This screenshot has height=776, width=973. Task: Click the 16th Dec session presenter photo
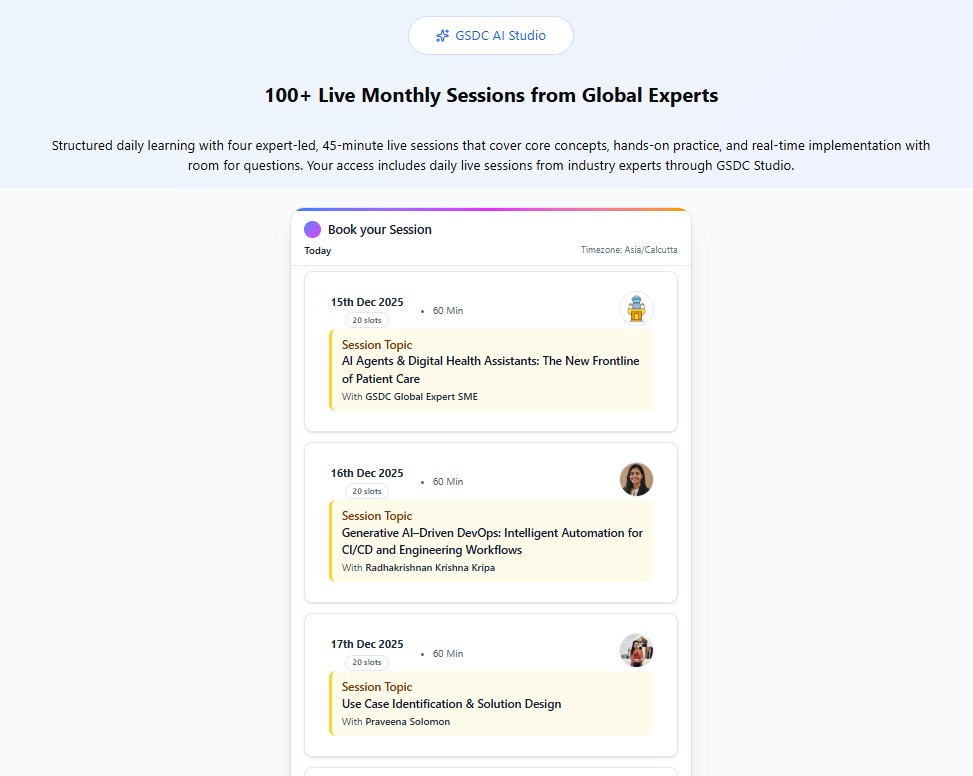tap(636, 479)
